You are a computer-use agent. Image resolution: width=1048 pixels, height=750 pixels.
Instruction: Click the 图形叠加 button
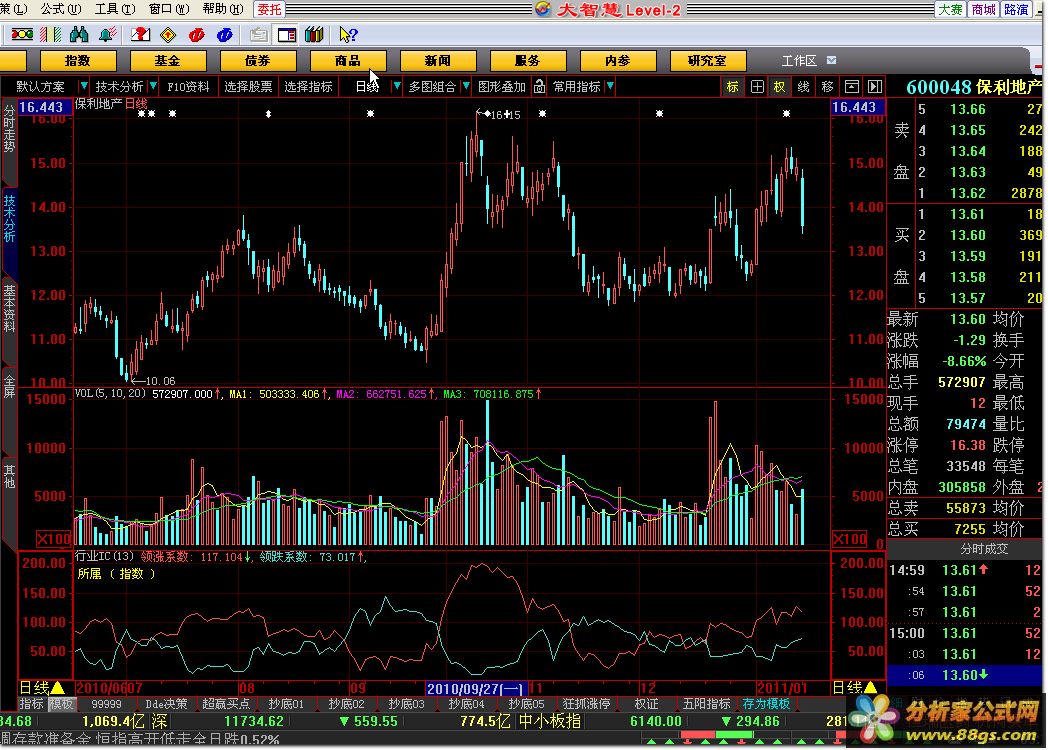(502, 86)
